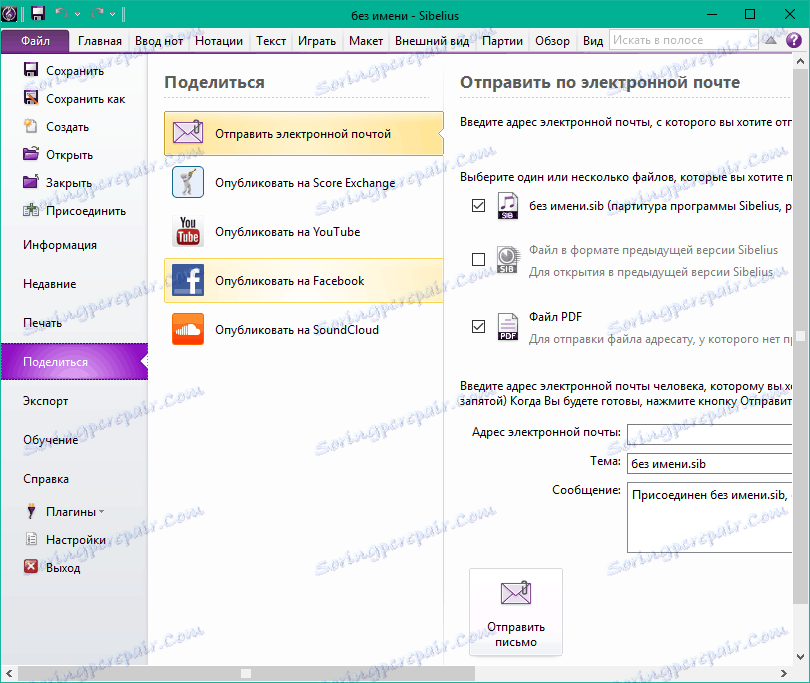Open the Партии ribbon tab
This screenshot has height=683, width=810.
coord(502,41)
